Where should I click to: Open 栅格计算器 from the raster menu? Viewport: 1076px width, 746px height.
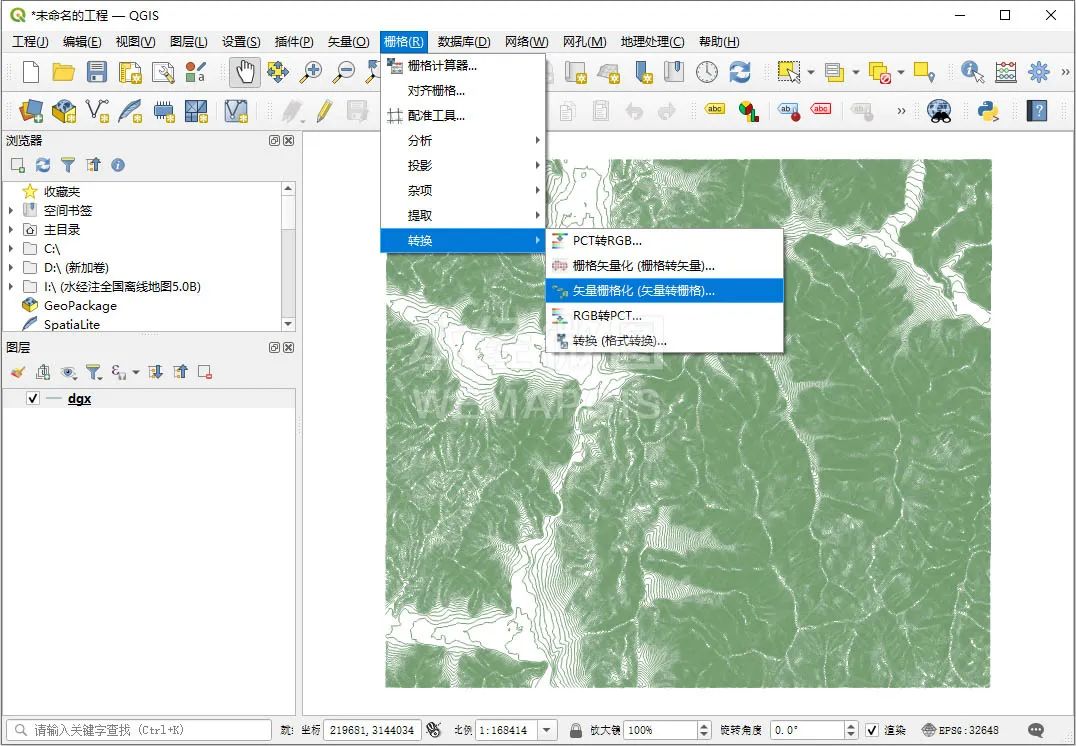coord(463,65)
